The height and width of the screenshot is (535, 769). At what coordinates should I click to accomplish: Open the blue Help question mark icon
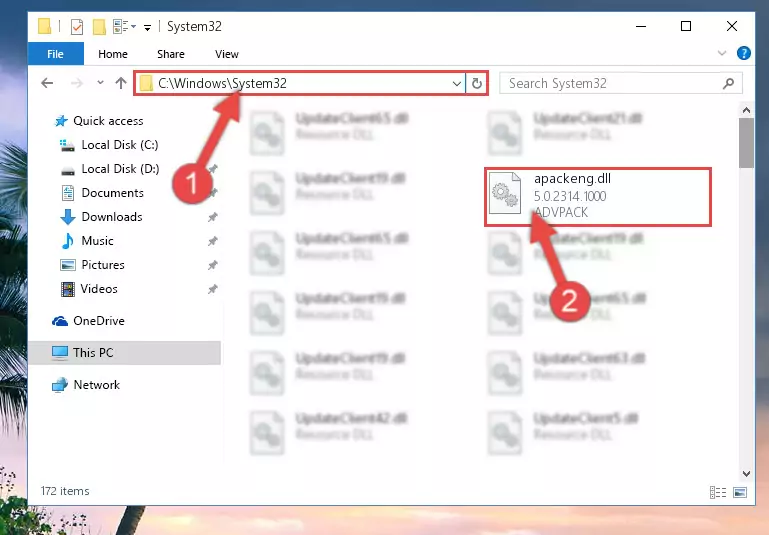point(743,53)
